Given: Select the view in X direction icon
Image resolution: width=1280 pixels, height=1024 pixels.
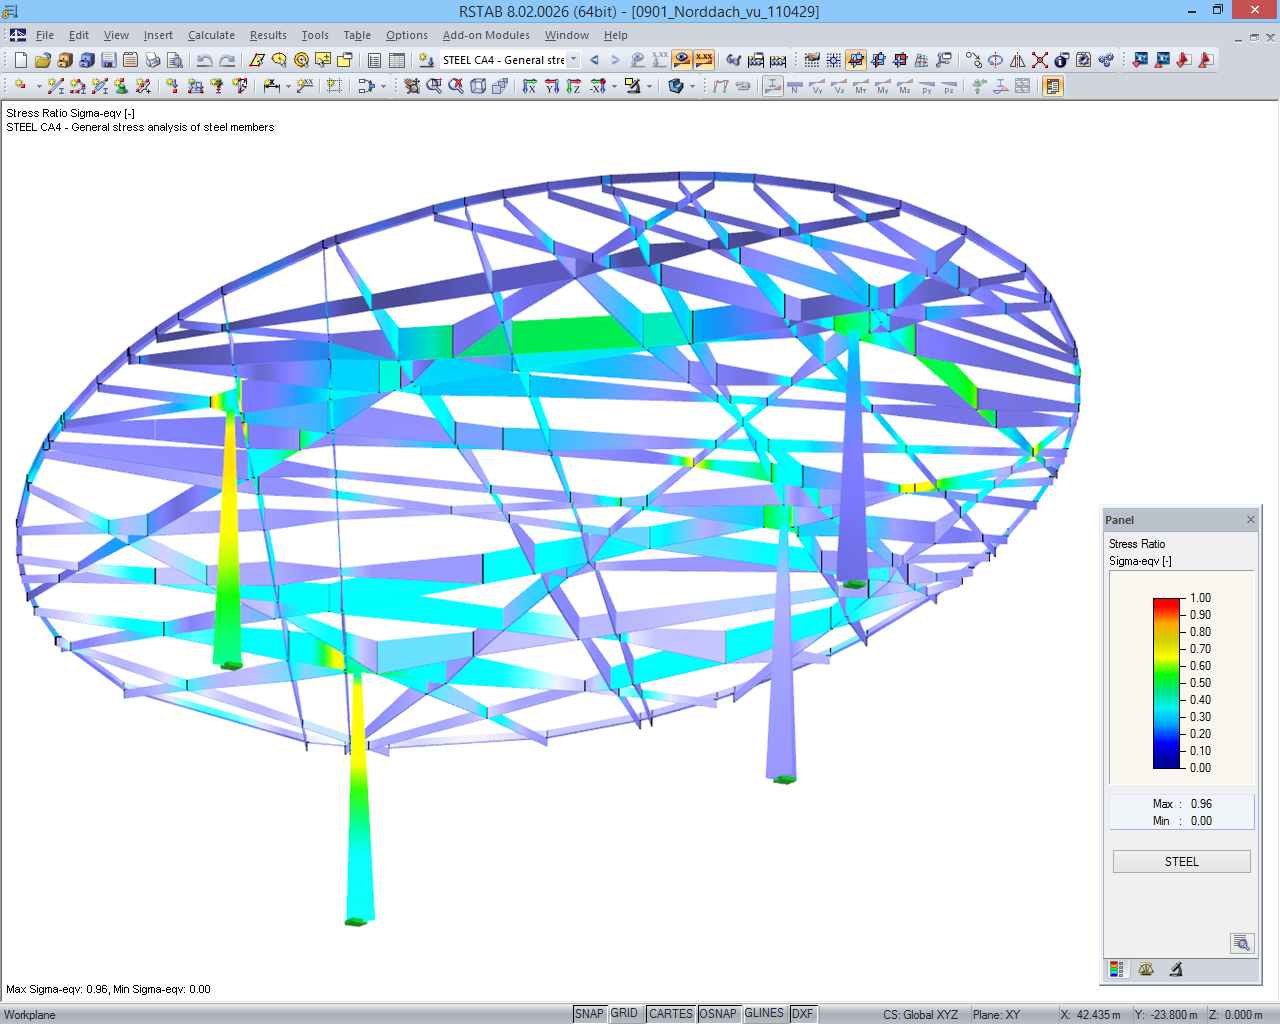Looking at the screenshot, I should (529, 86).
